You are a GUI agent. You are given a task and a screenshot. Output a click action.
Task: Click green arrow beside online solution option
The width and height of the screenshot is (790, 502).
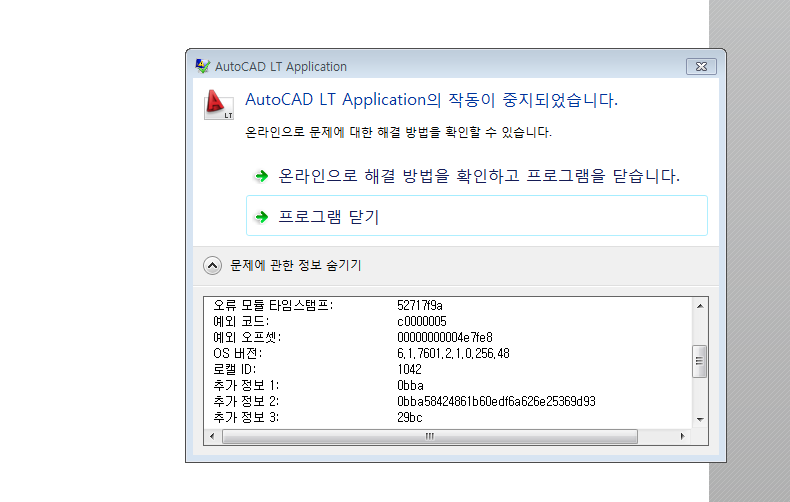tap(262, 176)
